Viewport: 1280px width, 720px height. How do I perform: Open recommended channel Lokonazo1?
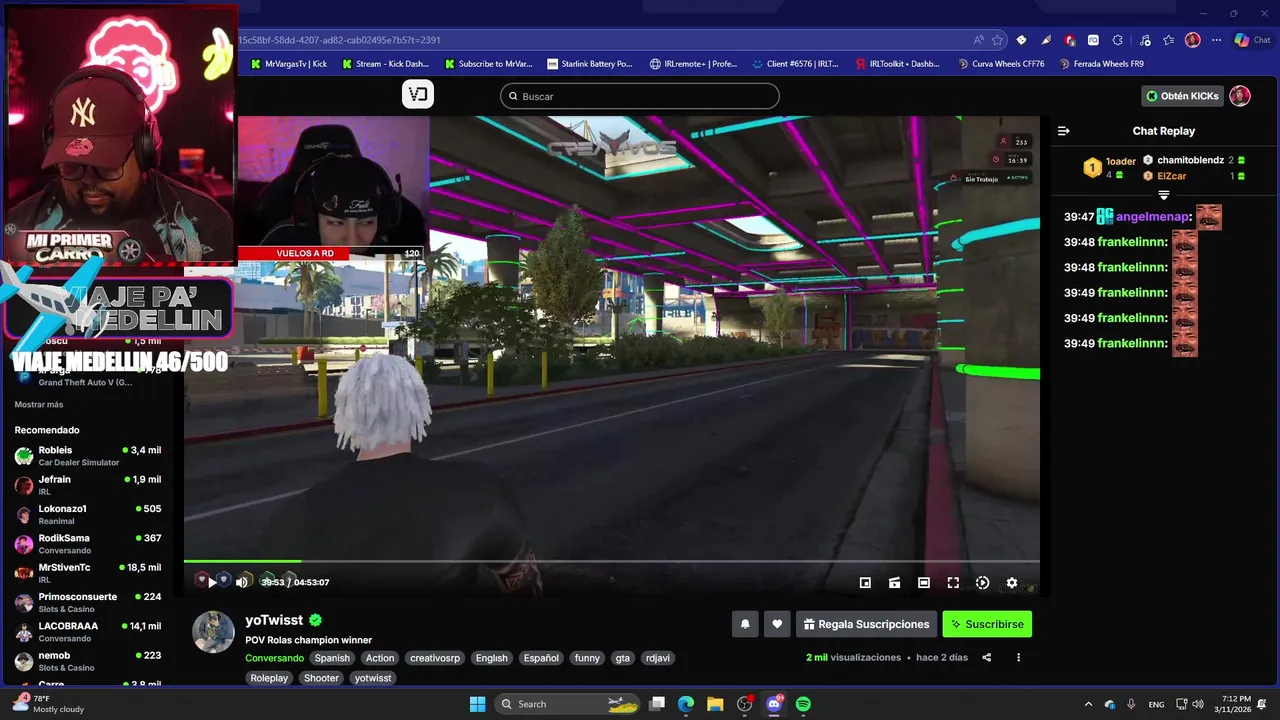point(88,514)
